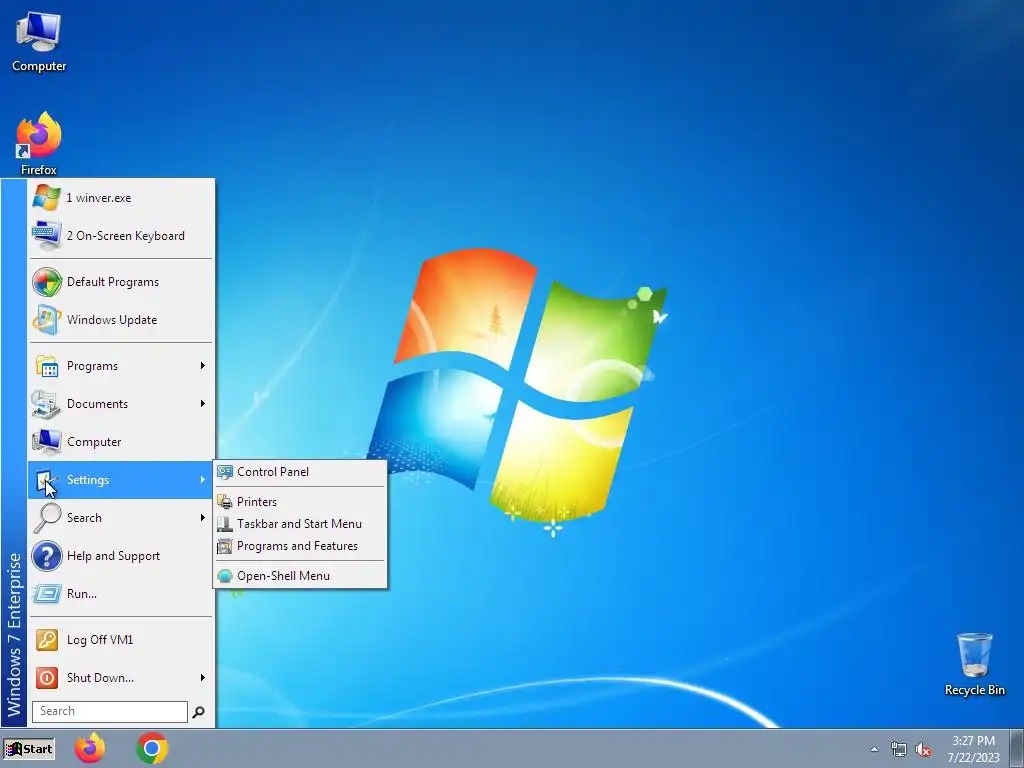Click the Log Off key icon

click(47, 640)
